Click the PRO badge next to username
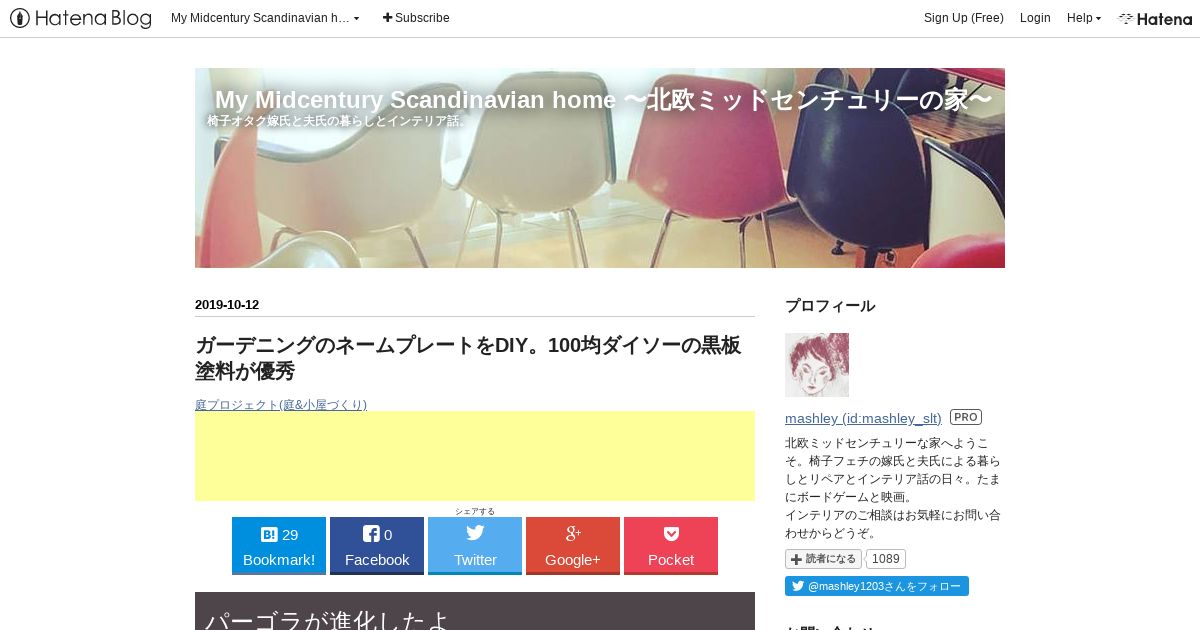The height and width of the screenshot is (630, 1200). pyautogui.click(x=966, y=417)
